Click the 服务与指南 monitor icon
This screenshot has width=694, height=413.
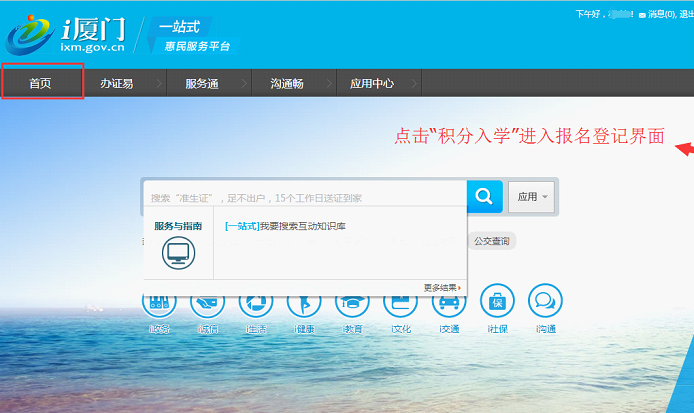point(178,252)
